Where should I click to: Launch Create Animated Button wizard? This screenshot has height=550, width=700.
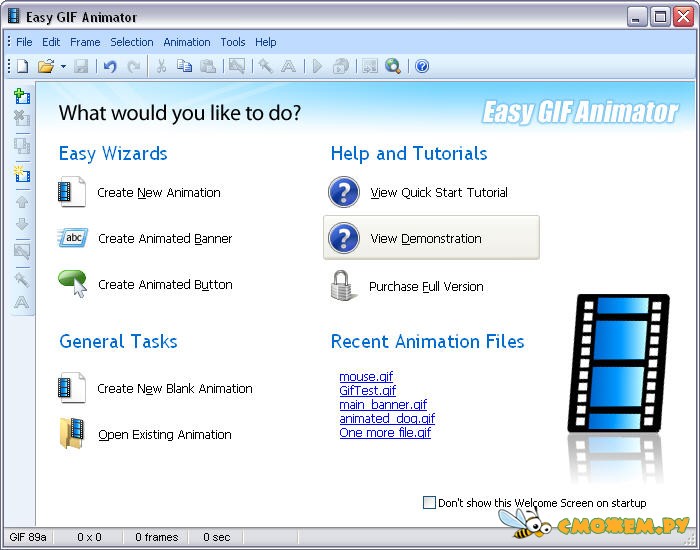click(145, 284)
